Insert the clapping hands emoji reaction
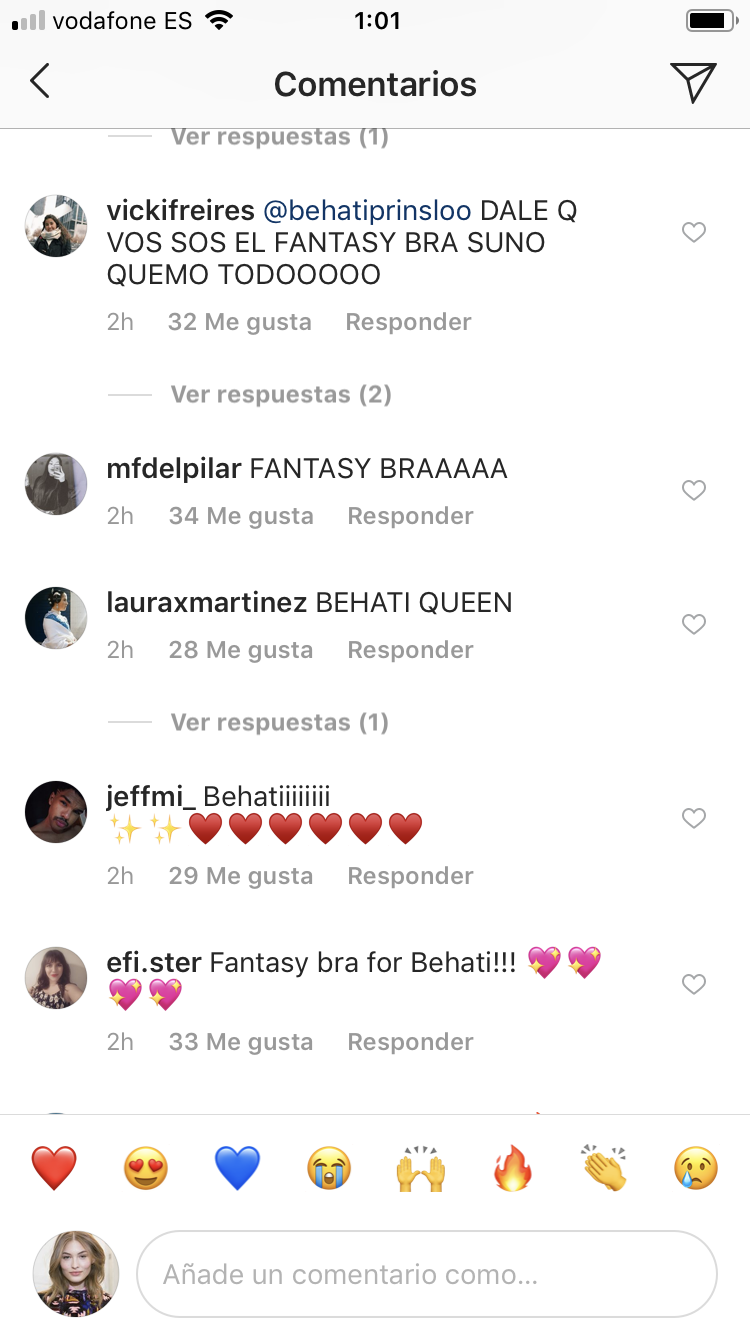Image resolution: width=750 pixels, height=1334 pixels. pyautogui.click(x=604, y=1168)
